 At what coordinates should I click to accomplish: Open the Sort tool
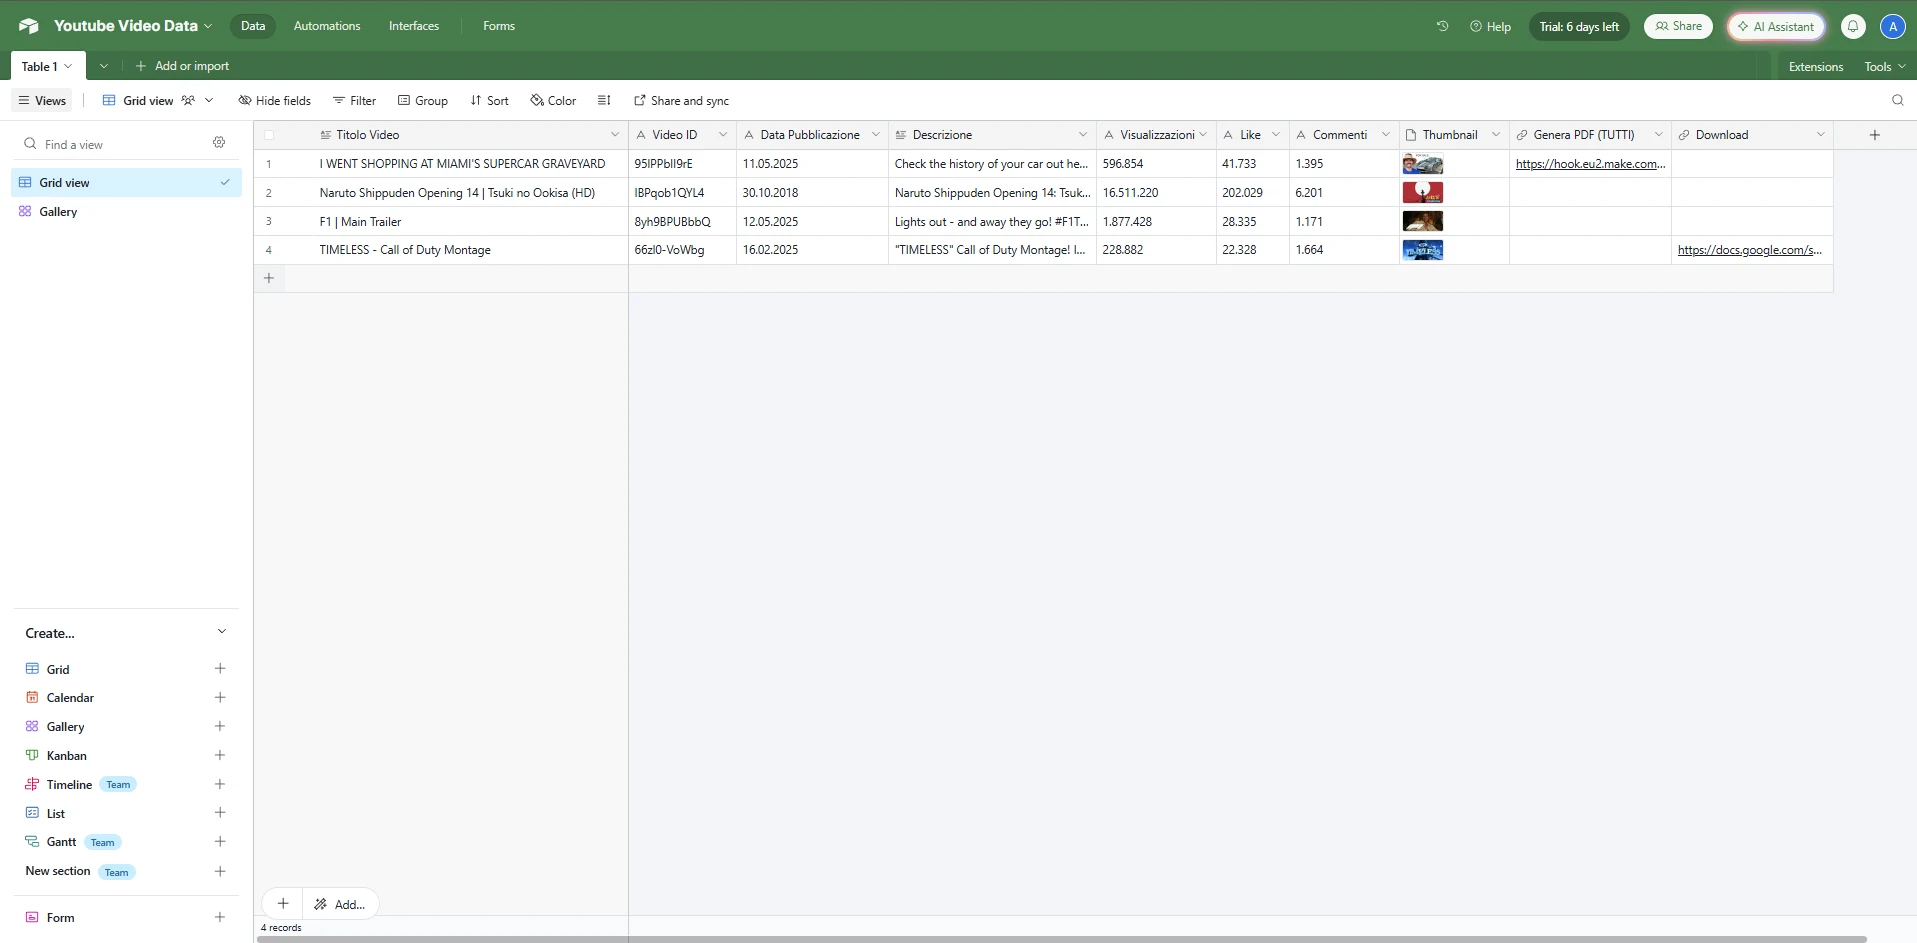point(490,100)
